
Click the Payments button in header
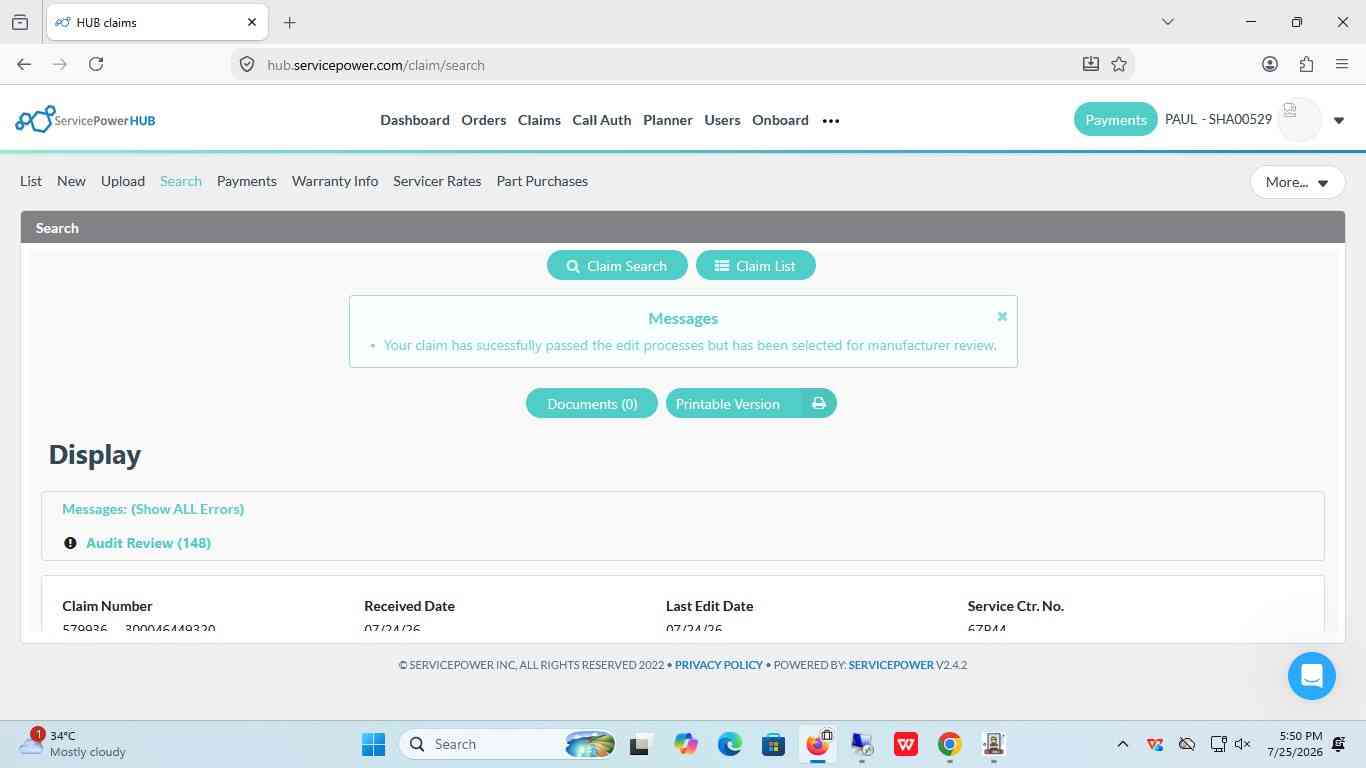pos(1115,120)
